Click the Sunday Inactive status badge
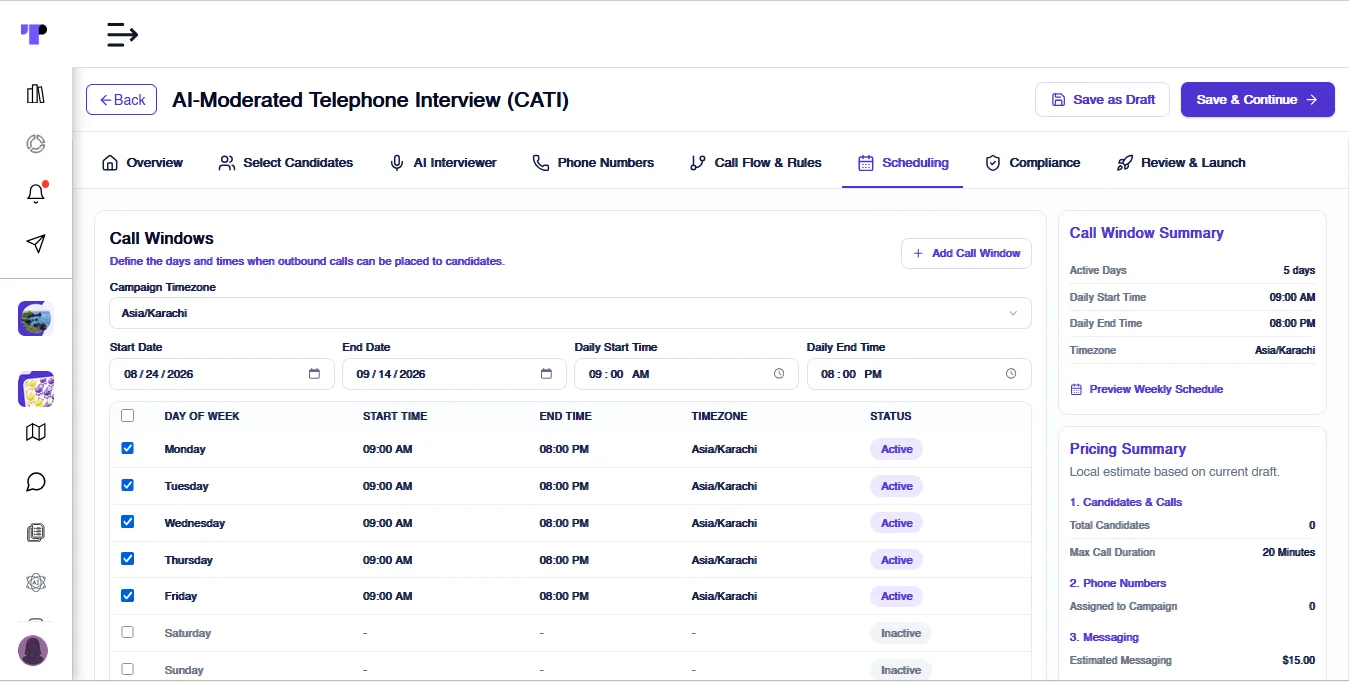Image resolution: width=1349 pixels, height=682 pixels. (x=900, y=670)
